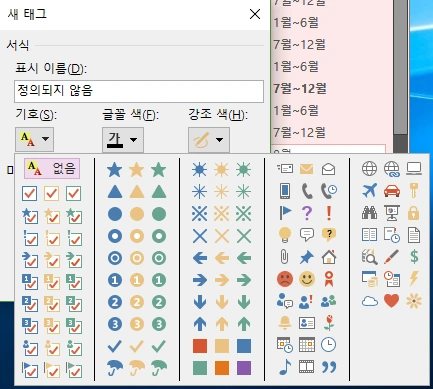
Task: Choose the blue X cross symbol
Action: point(200,236)
